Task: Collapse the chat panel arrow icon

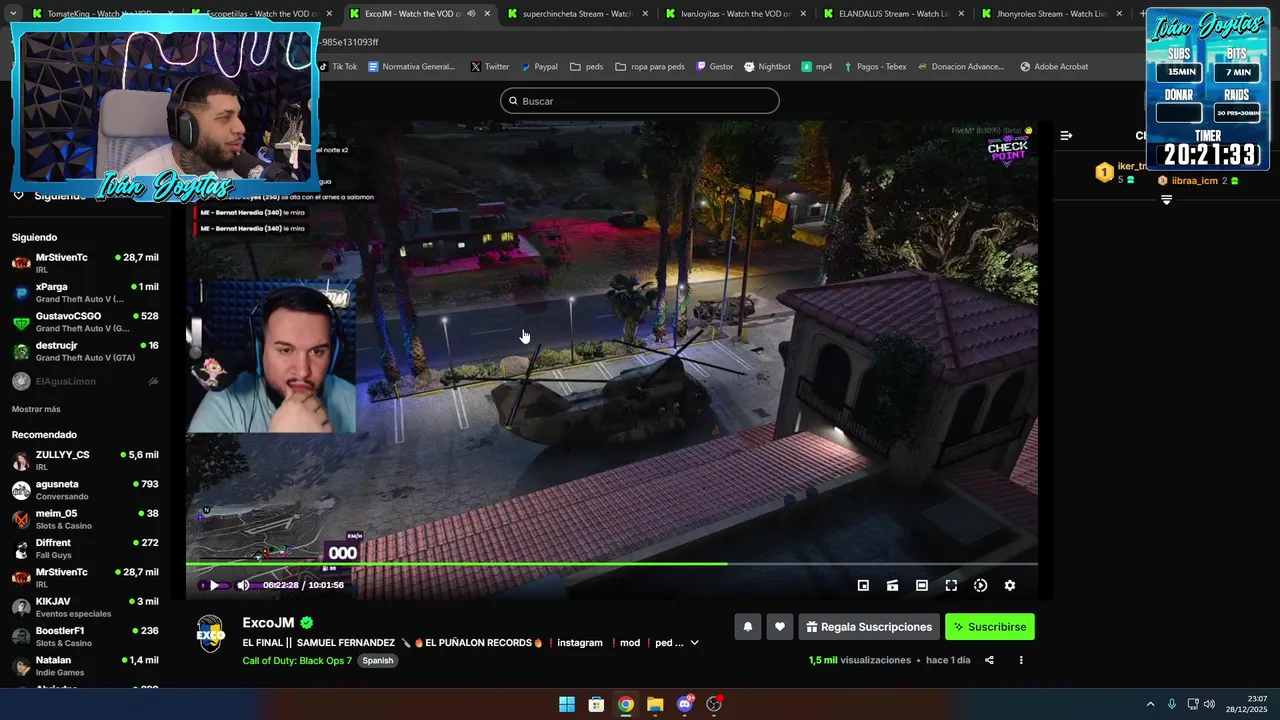Action: click(x=1066, y=135)
